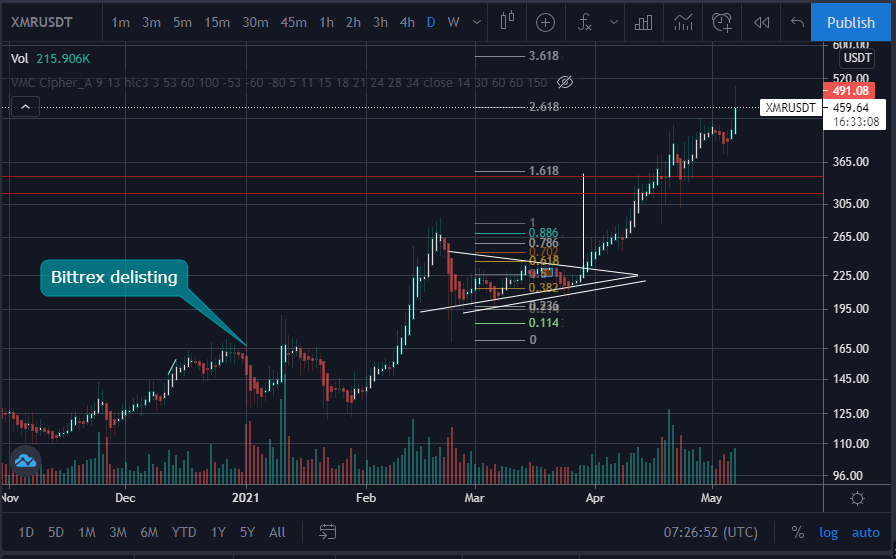Set date range to 6M

coord(149,532)
